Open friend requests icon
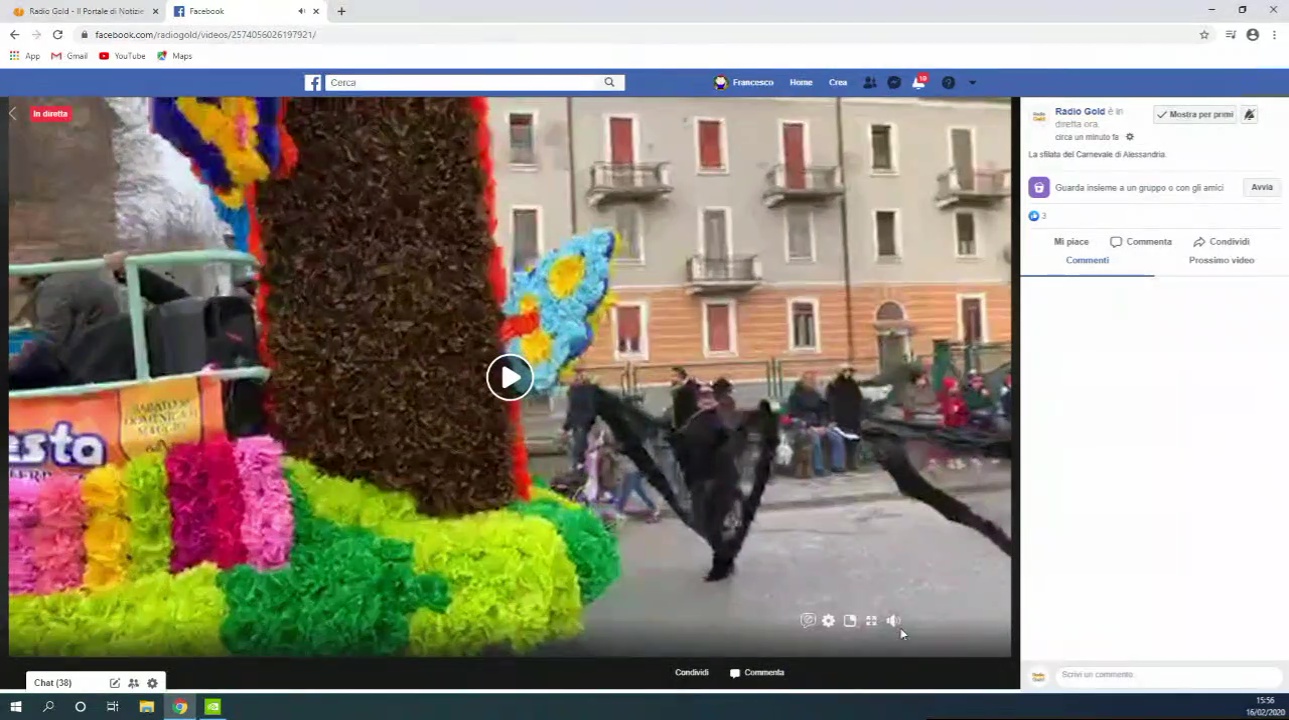Viewport: 1289px width, 720px height. (x=869, y=83)
